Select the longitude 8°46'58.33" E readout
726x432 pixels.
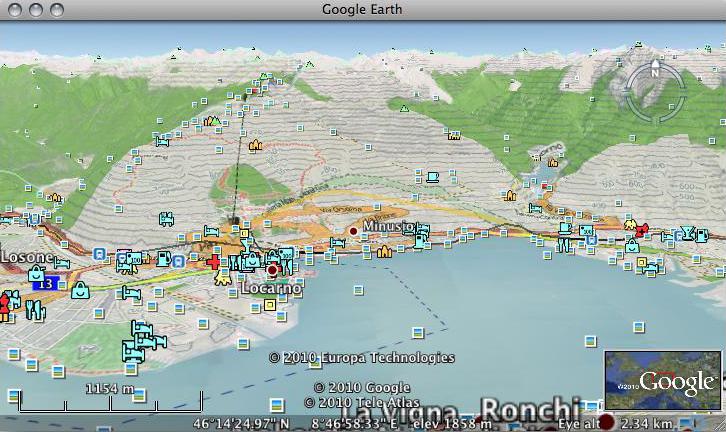point(355,423)
